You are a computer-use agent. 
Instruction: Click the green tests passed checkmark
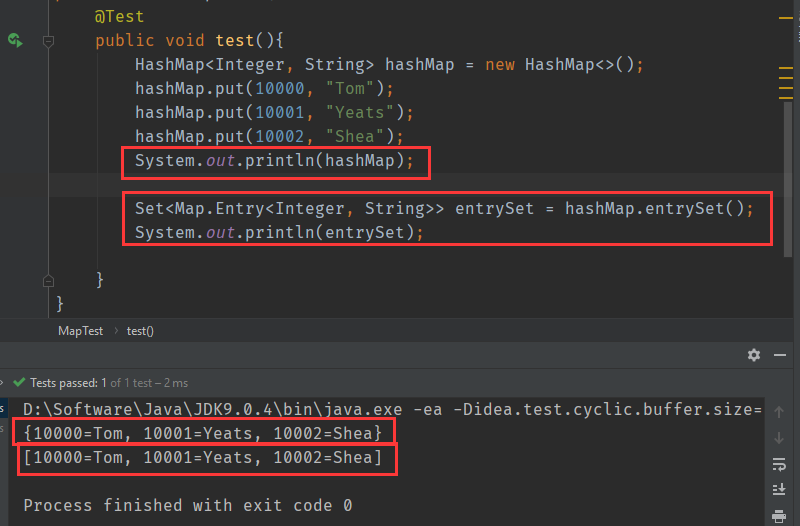point(19,382)
